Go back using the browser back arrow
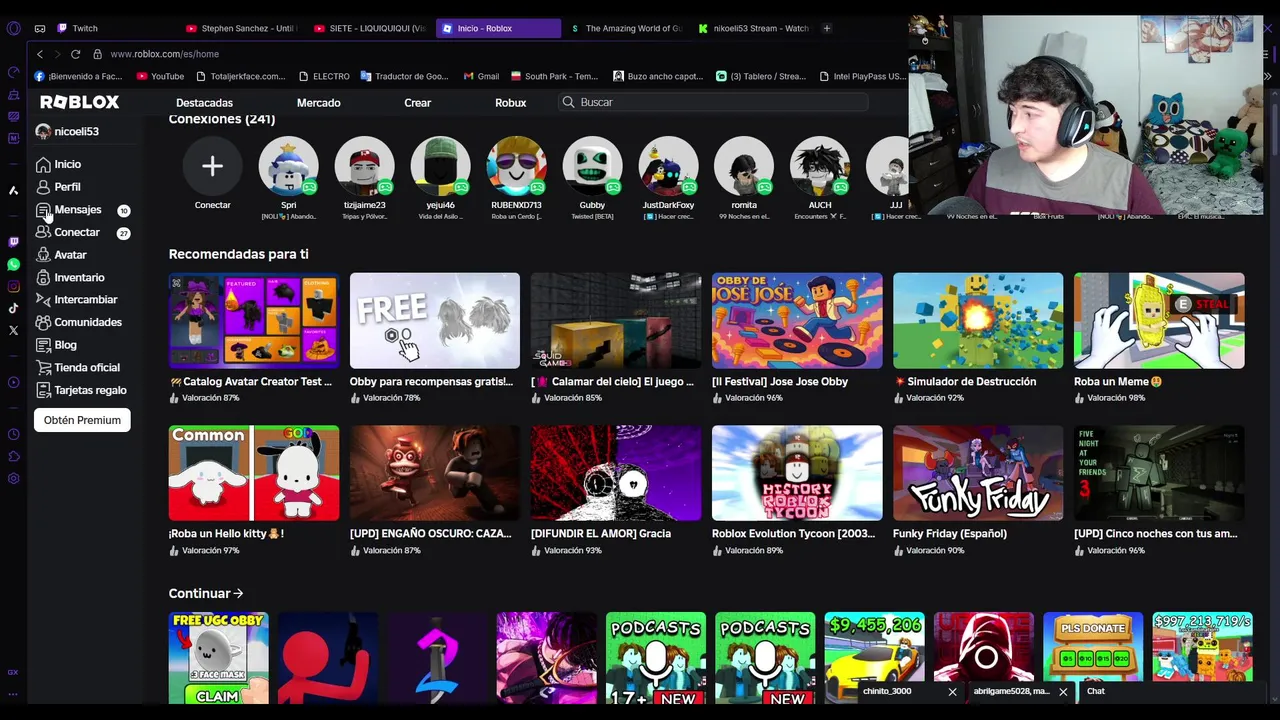 [x=39, y=54]
